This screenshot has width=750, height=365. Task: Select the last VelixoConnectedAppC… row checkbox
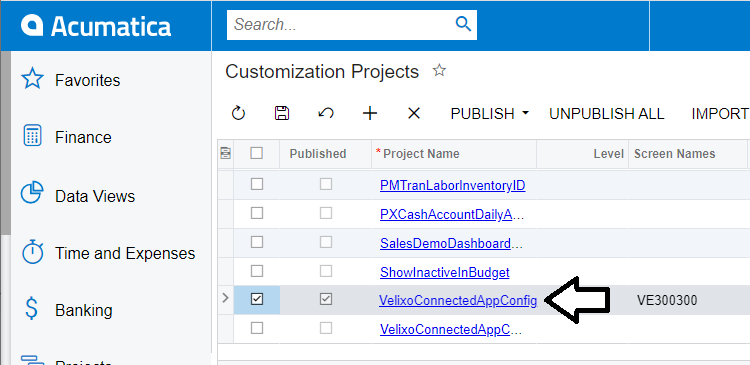[x=257, y=328]
